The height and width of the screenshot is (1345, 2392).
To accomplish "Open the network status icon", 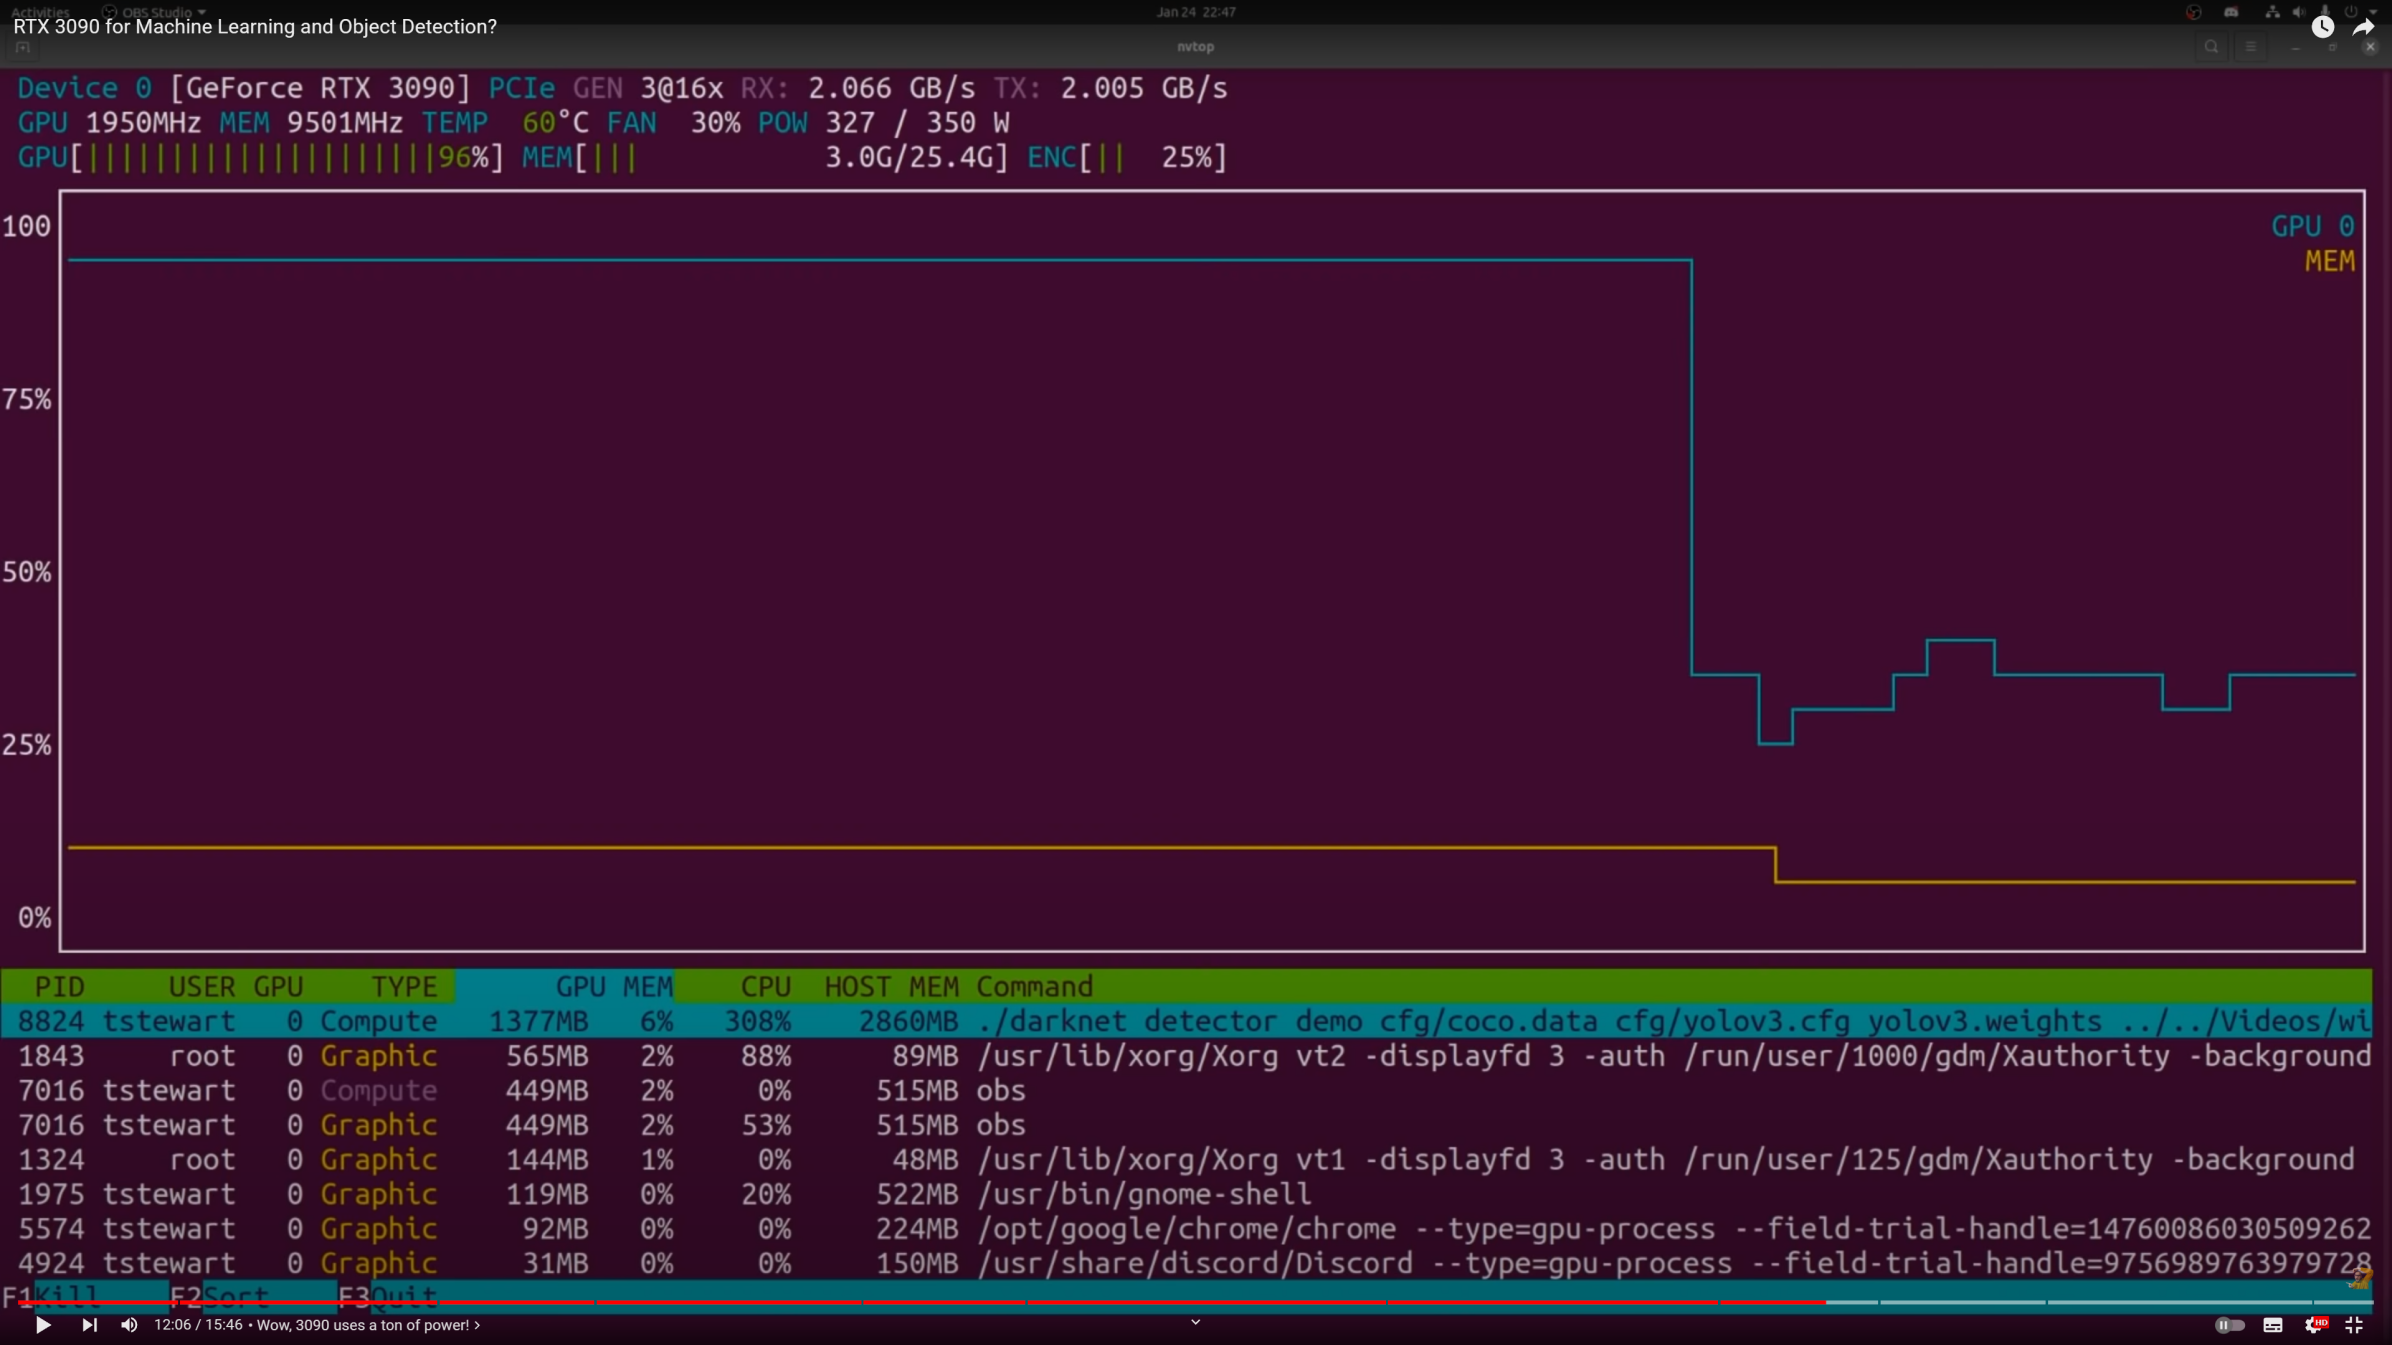I will pyautogui.click(x=2272, y=12).
